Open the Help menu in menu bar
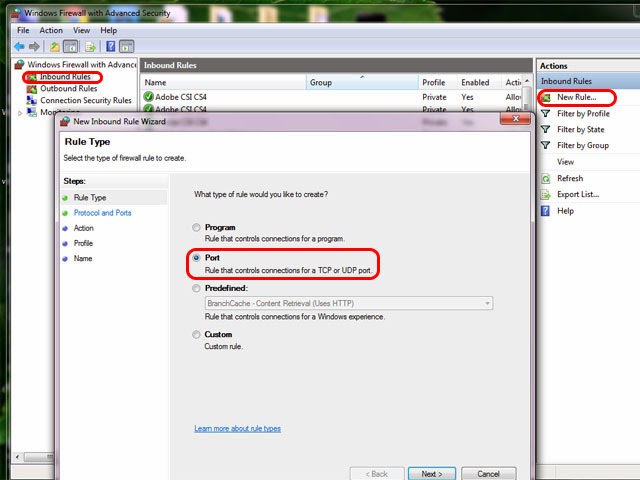This screenshot has height=480, width=640. click(109, 30)
